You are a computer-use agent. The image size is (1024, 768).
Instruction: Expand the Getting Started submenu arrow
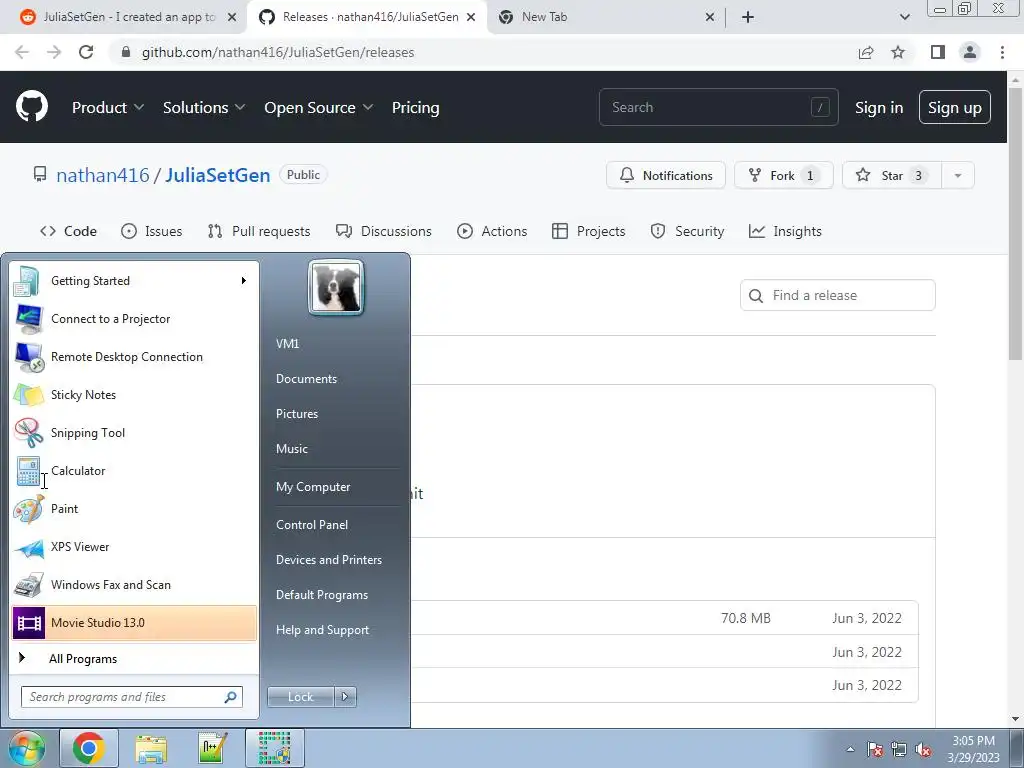(x=244, y=281)
